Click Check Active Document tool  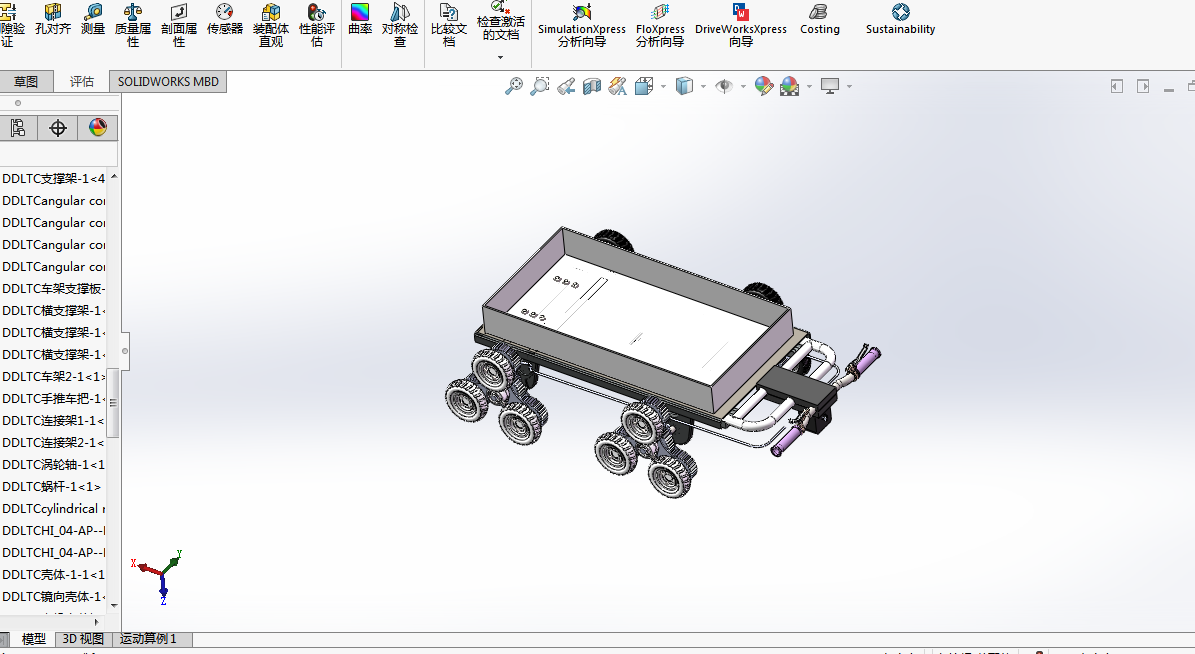coord(501,21)
